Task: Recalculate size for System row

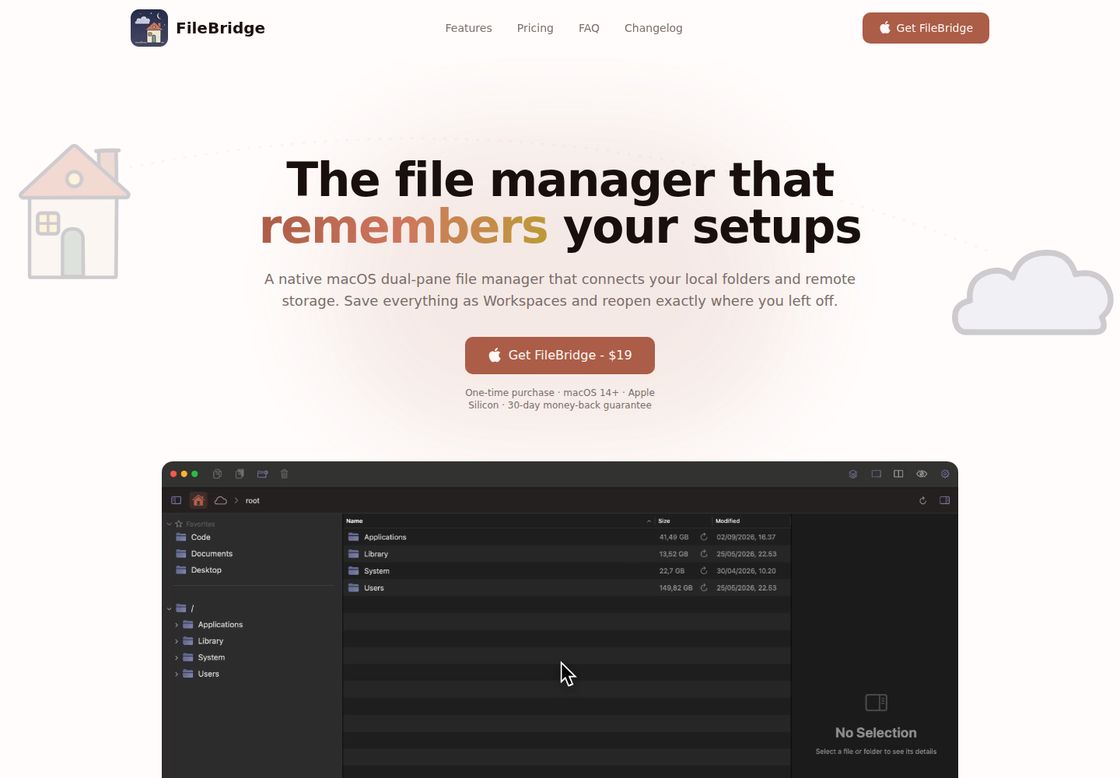Action: (704, 571)
